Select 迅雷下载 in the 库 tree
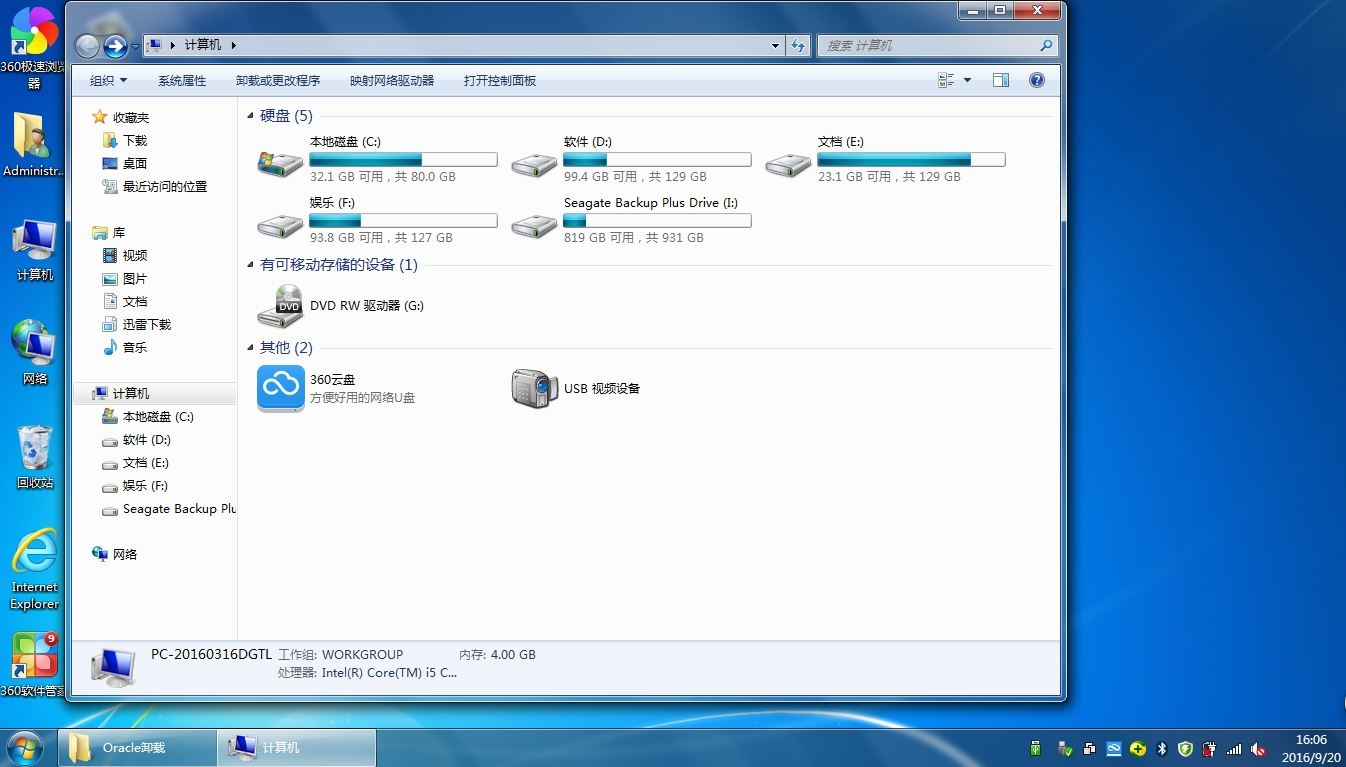 coord(147,325)
